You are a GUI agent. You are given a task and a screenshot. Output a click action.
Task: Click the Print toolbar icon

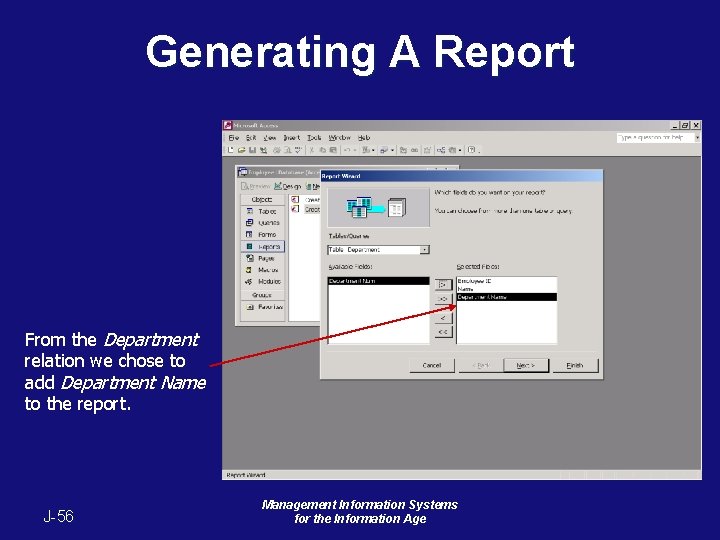(277, 150)
